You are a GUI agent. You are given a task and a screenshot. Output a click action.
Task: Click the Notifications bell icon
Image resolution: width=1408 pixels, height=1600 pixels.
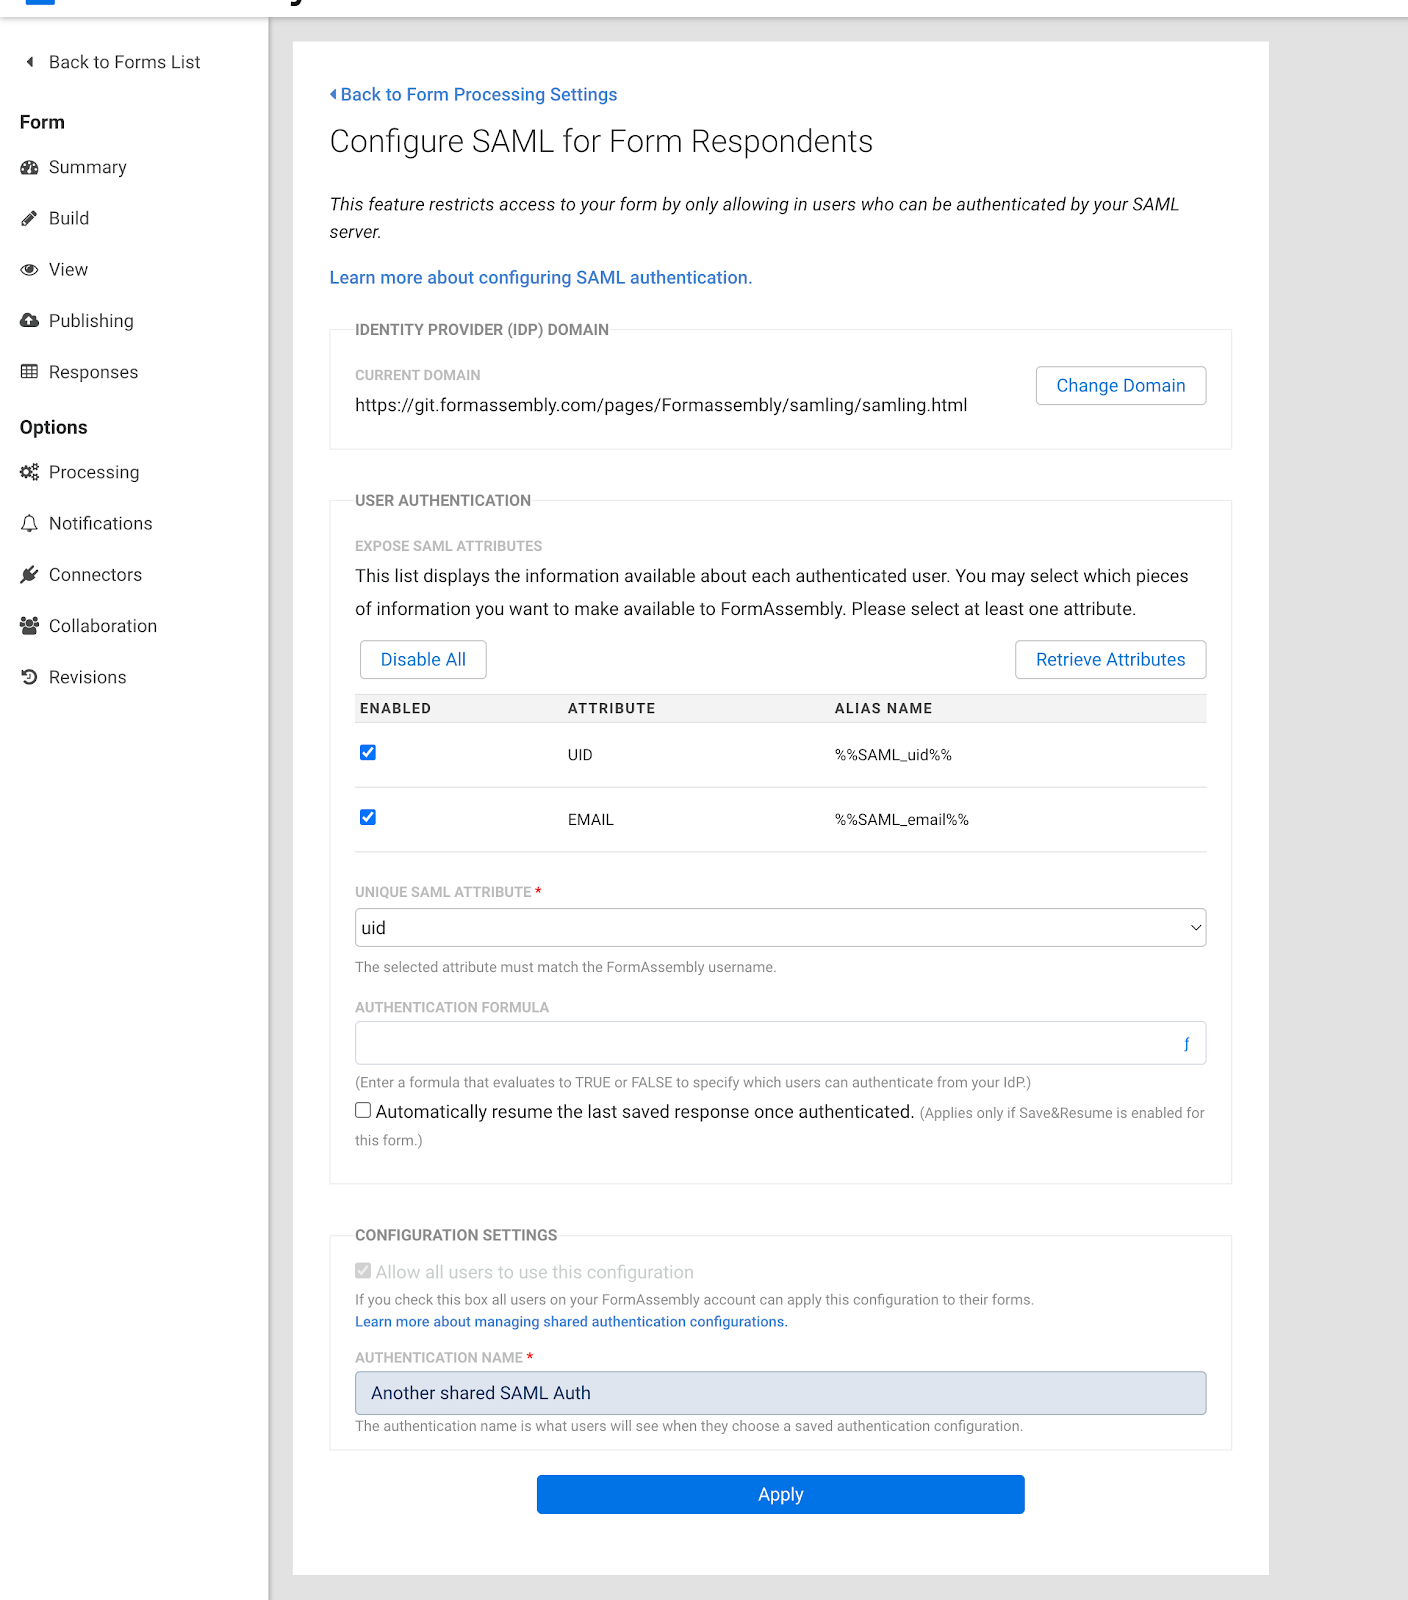click(x=29, y=524)
